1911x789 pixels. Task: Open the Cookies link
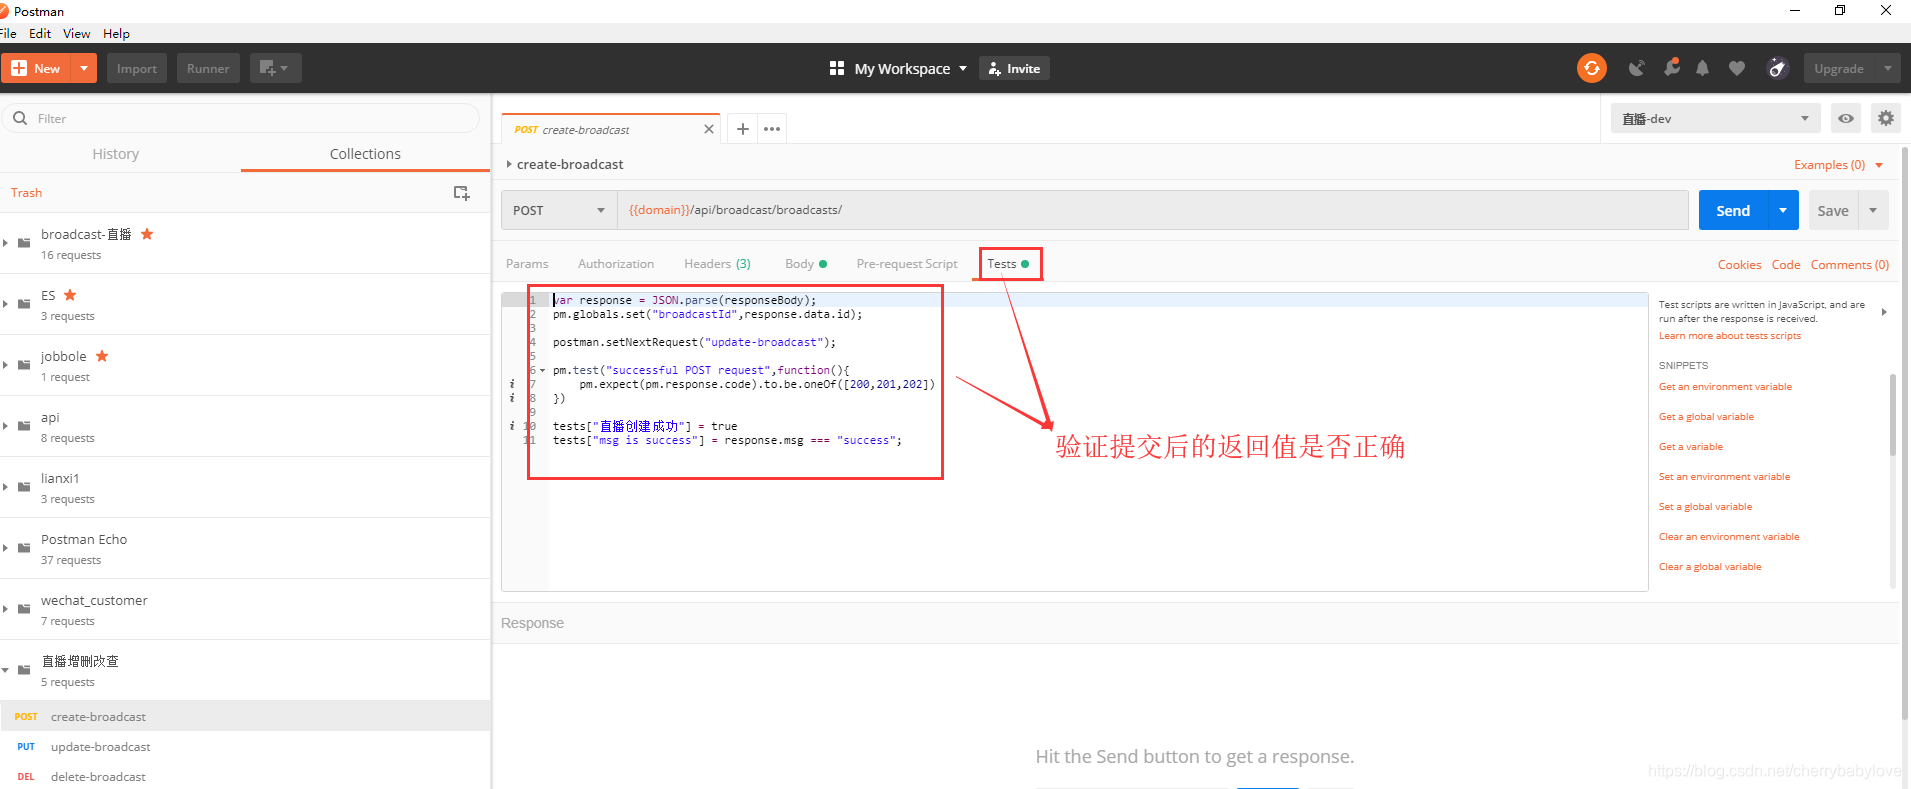coord(1739,265)
